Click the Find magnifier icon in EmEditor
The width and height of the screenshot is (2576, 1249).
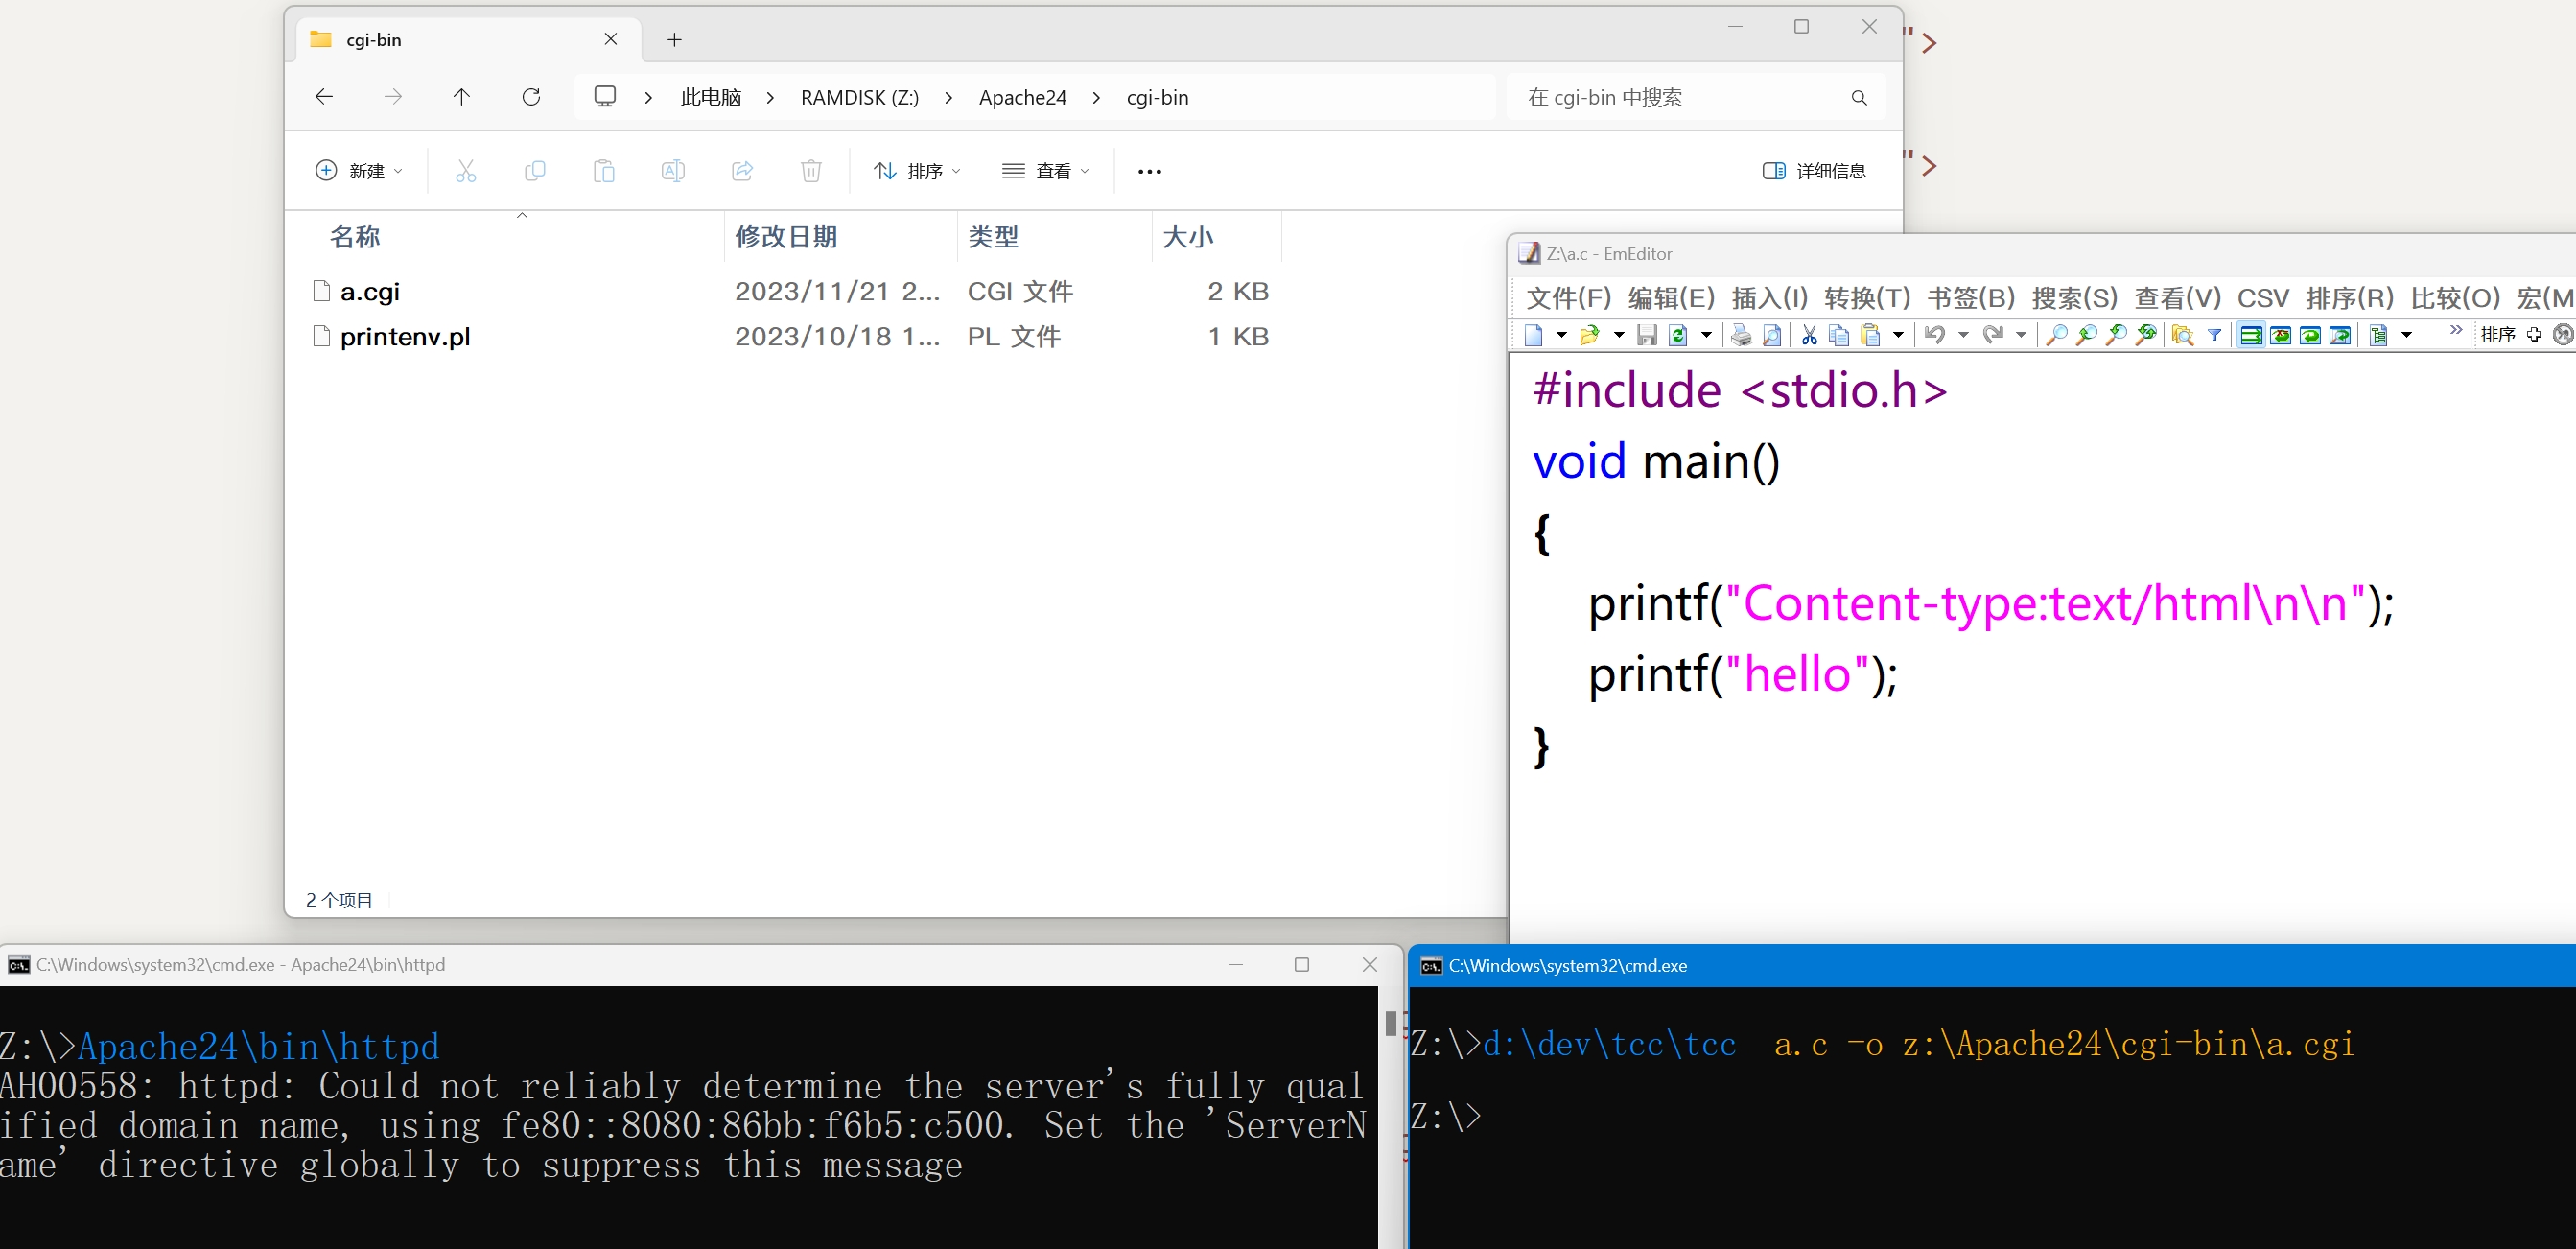pyautogui.click(x=2056, y=335)
